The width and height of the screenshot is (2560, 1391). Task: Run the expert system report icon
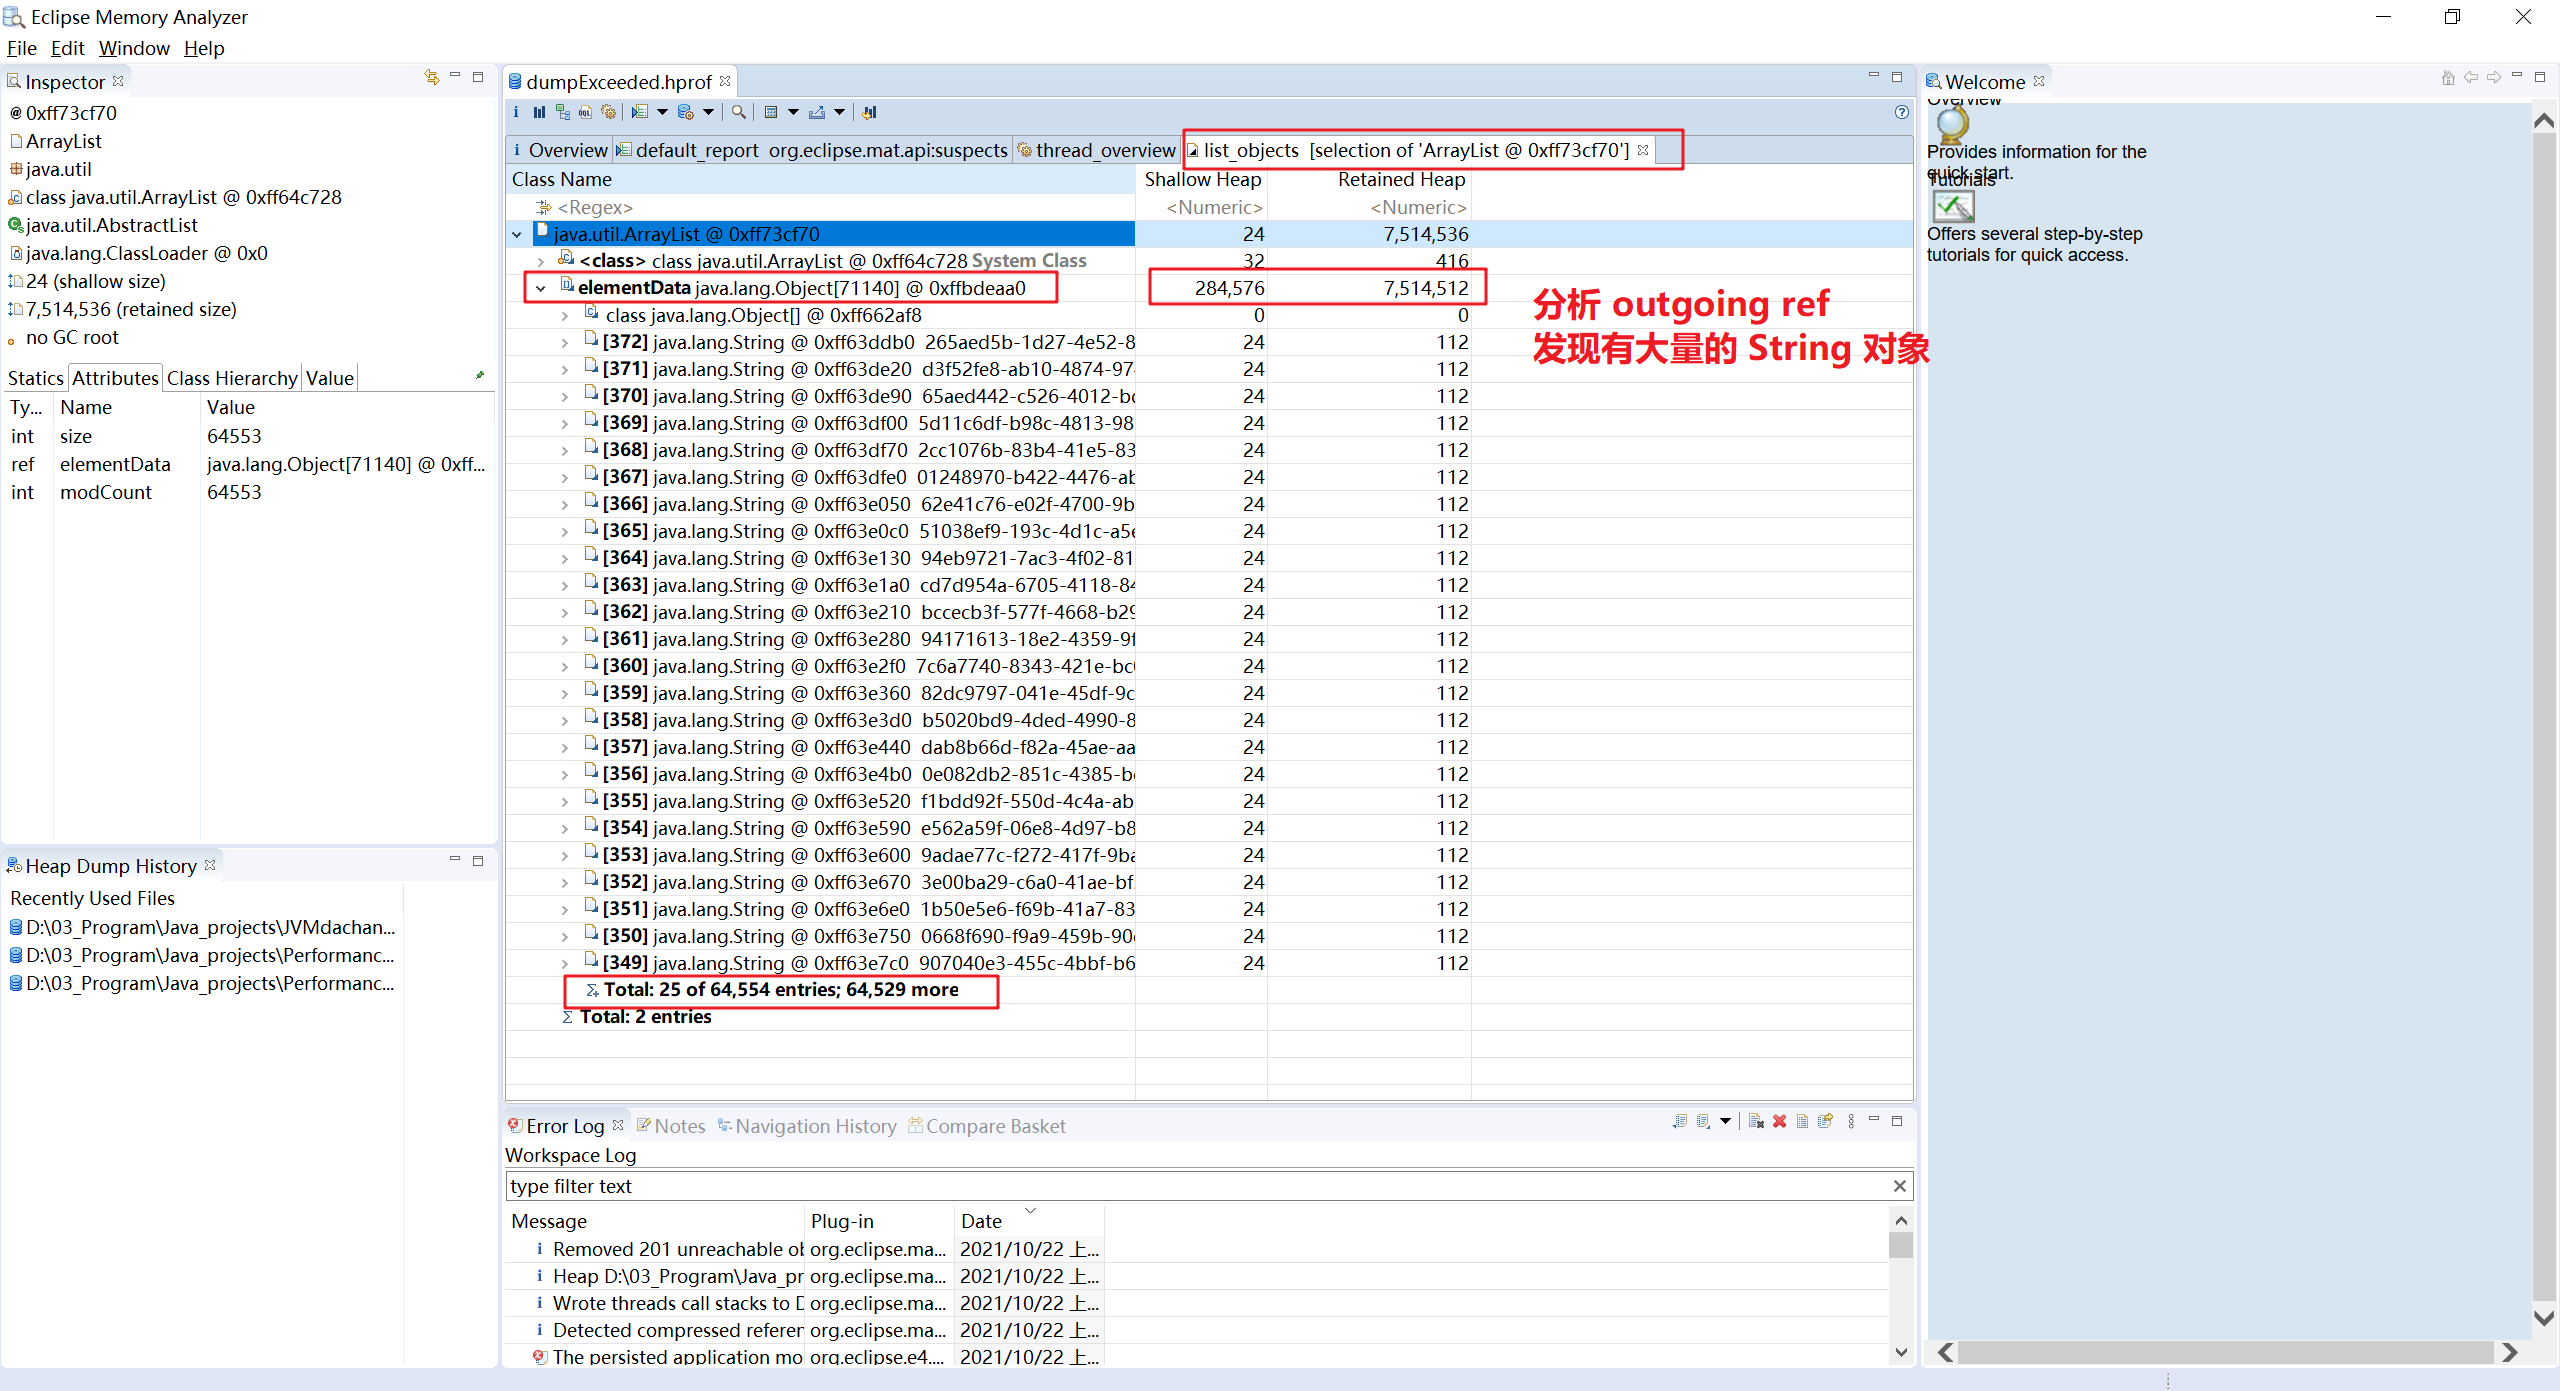point(640,112)
